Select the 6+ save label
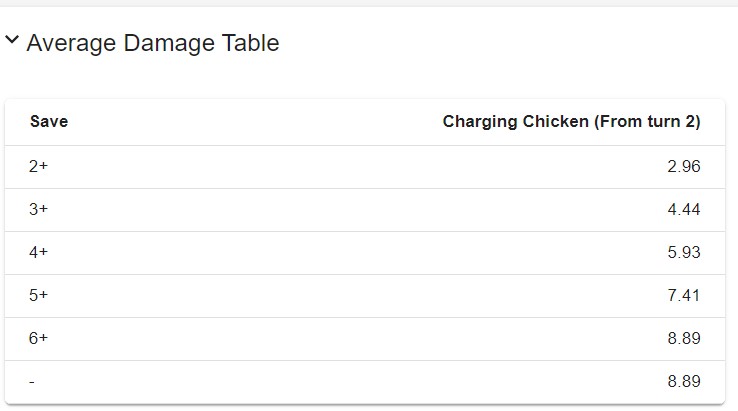 click(x=39, y=339)
